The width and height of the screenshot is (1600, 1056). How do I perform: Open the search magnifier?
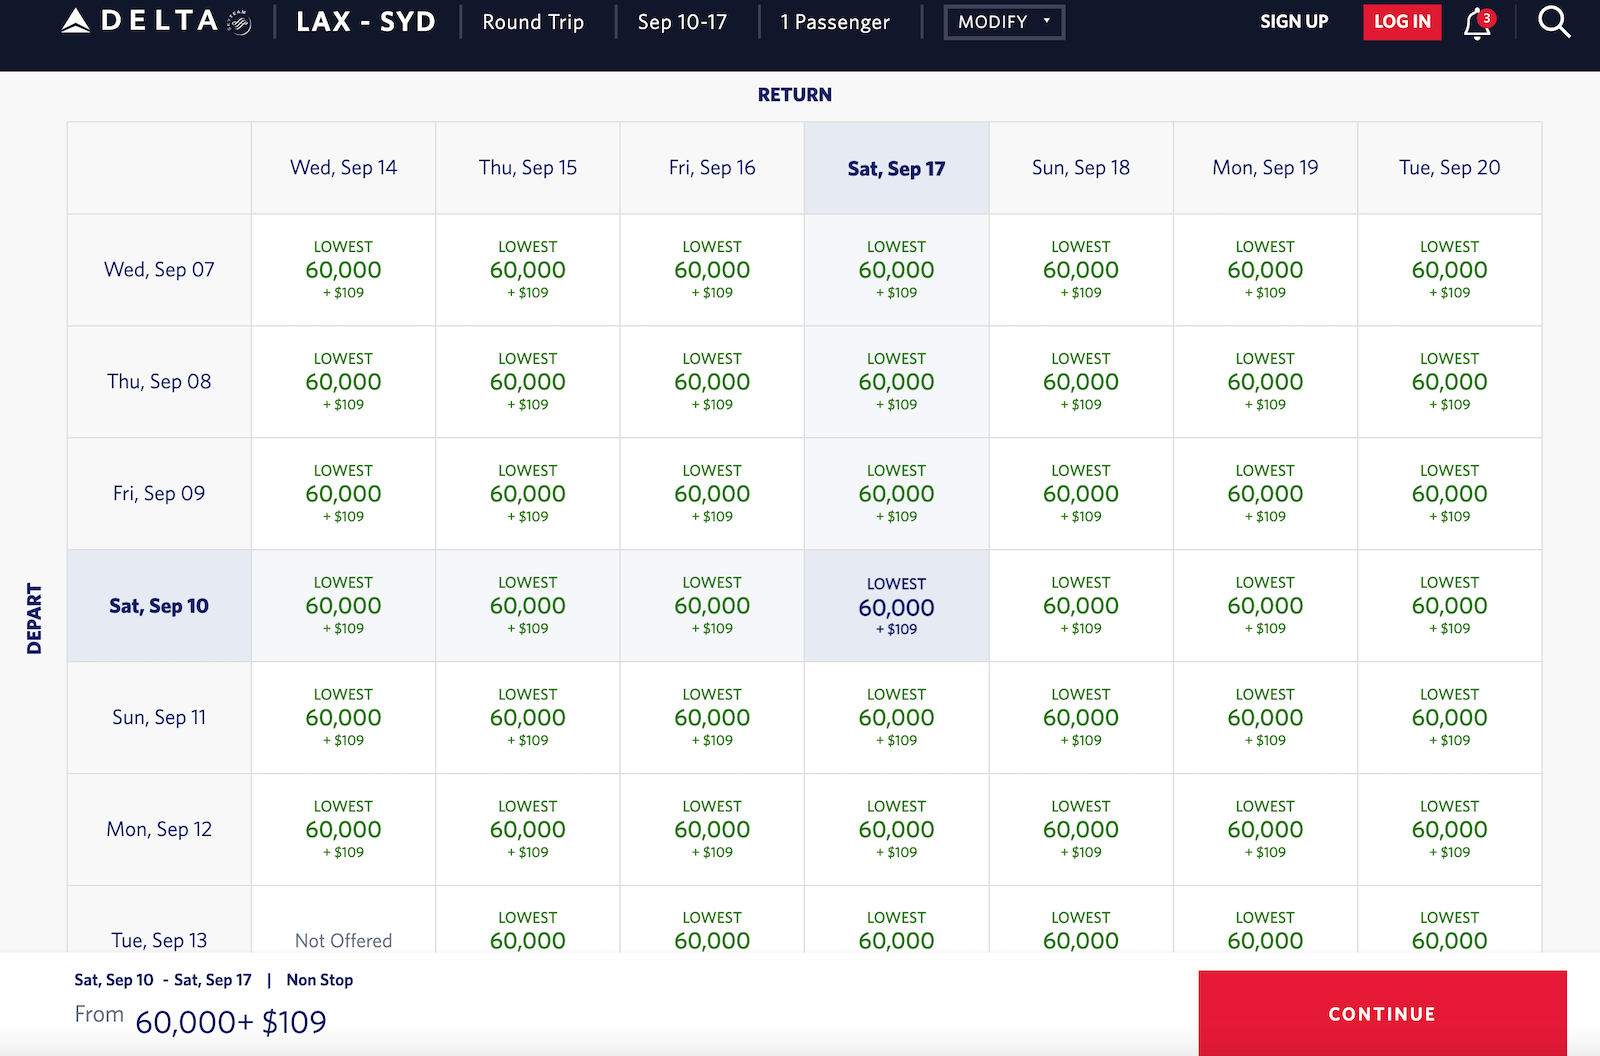(1553, 21)
